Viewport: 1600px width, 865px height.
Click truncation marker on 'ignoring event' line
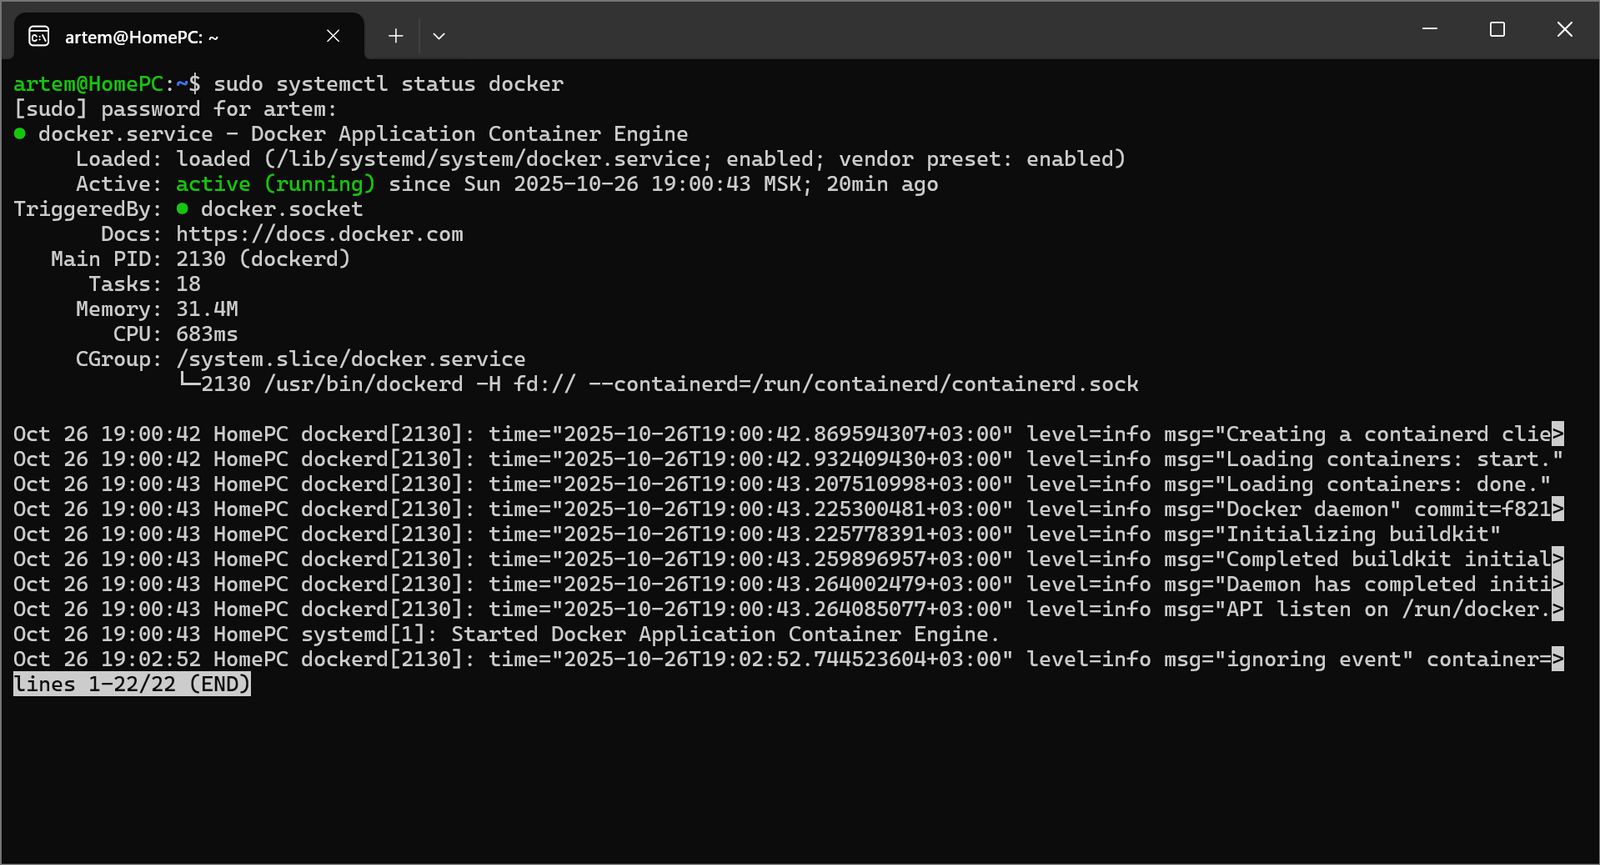click(1557, 659)
